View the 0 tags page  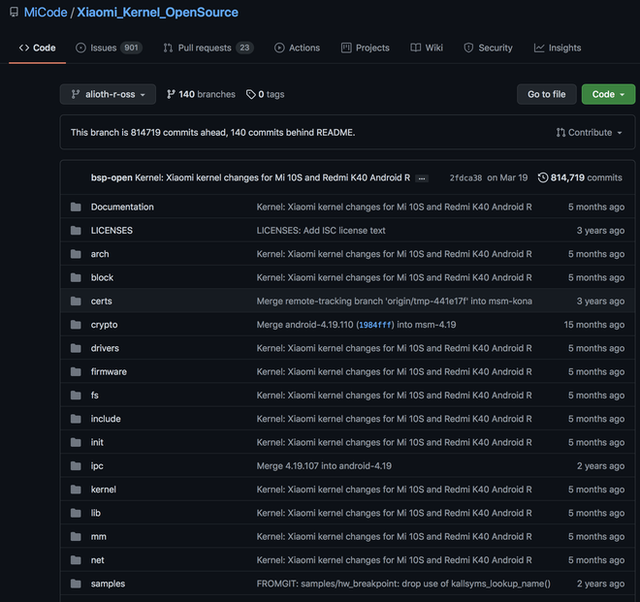click(x=265, y=94)
